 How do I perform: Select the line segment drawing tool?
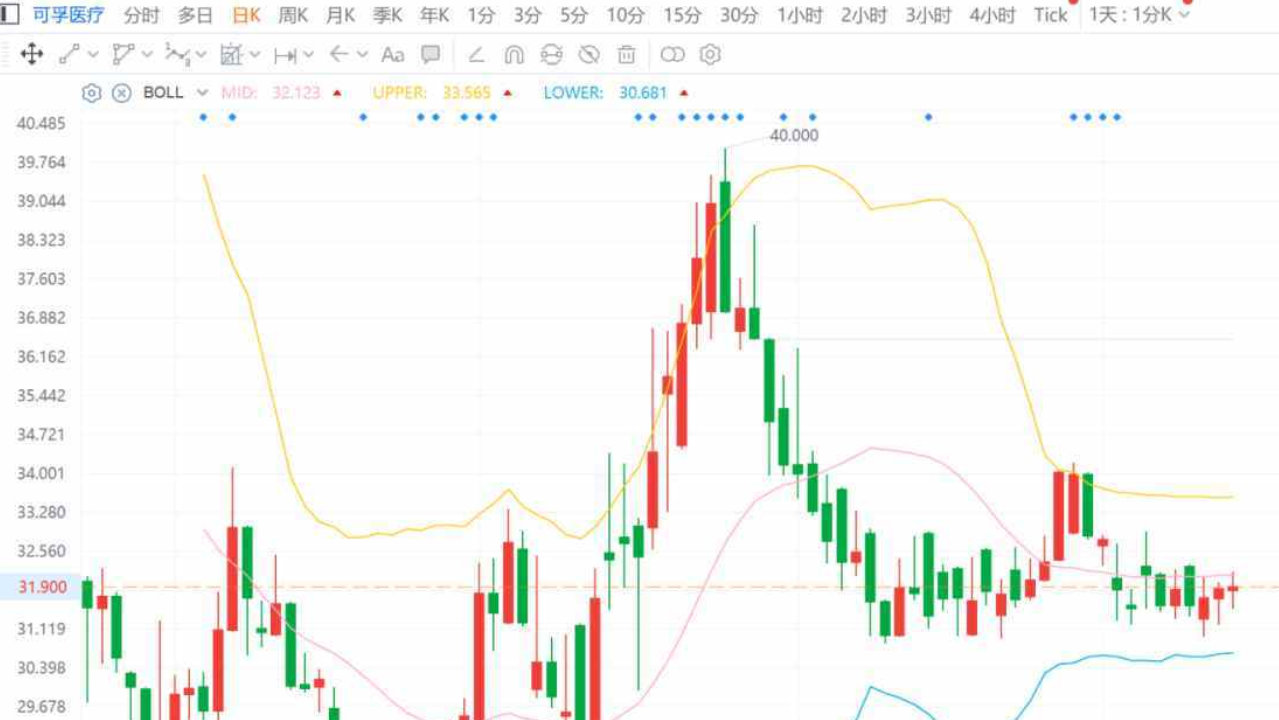(69, 55)
